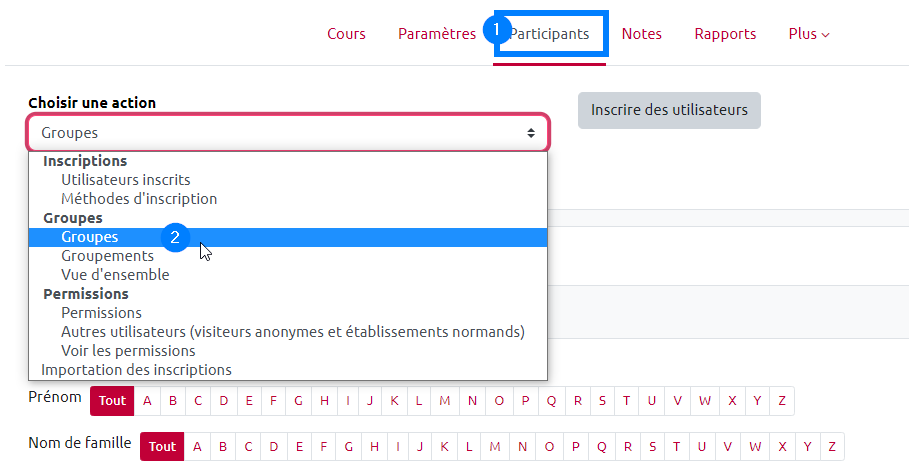
Task: Open the Notes tab
Action: [641, 34]
